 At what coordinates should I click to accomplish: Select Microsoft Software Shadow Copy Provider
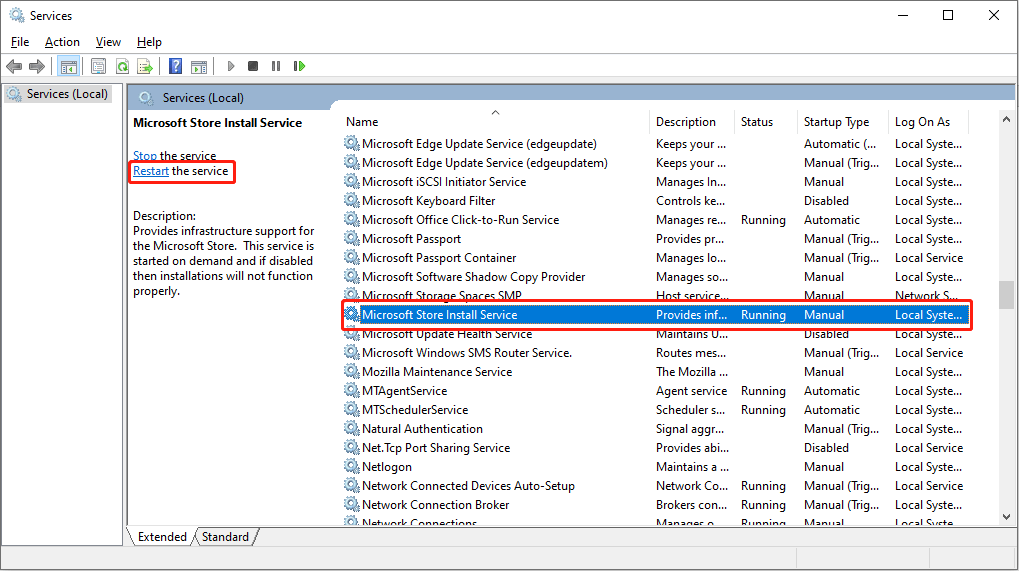tap(656, 277)
